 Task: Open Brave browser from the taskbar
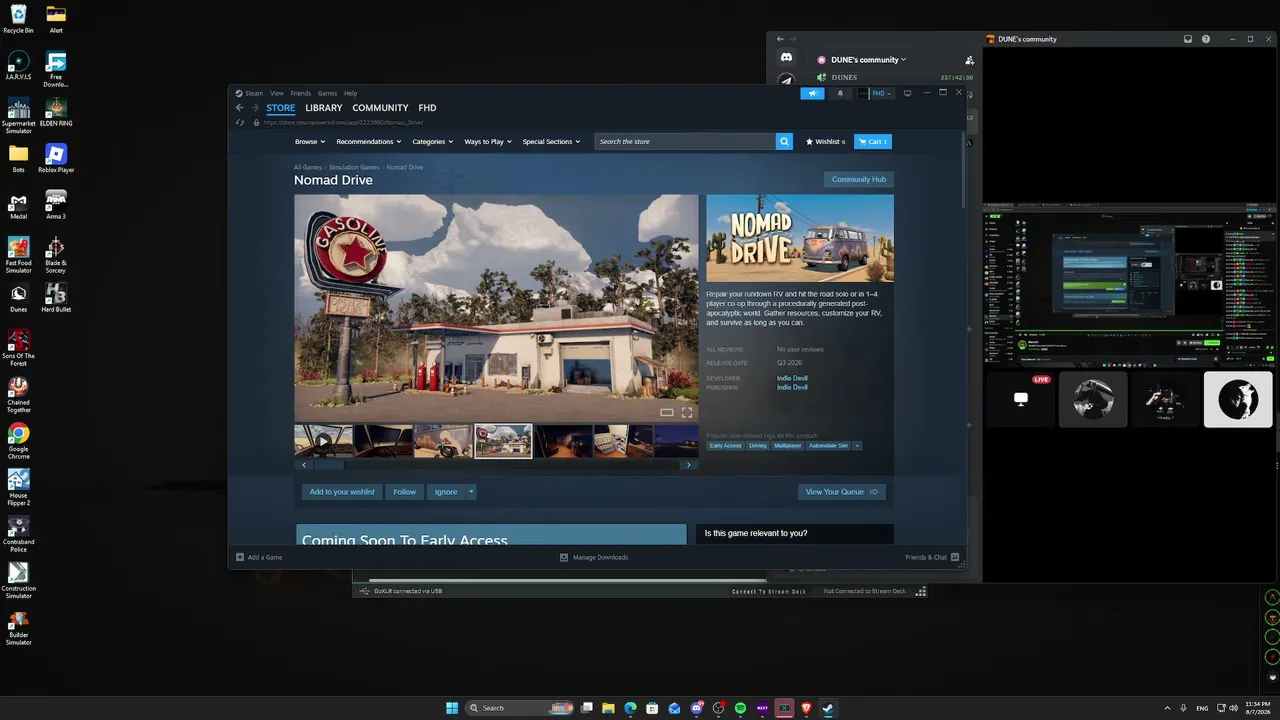pos(806,708)
